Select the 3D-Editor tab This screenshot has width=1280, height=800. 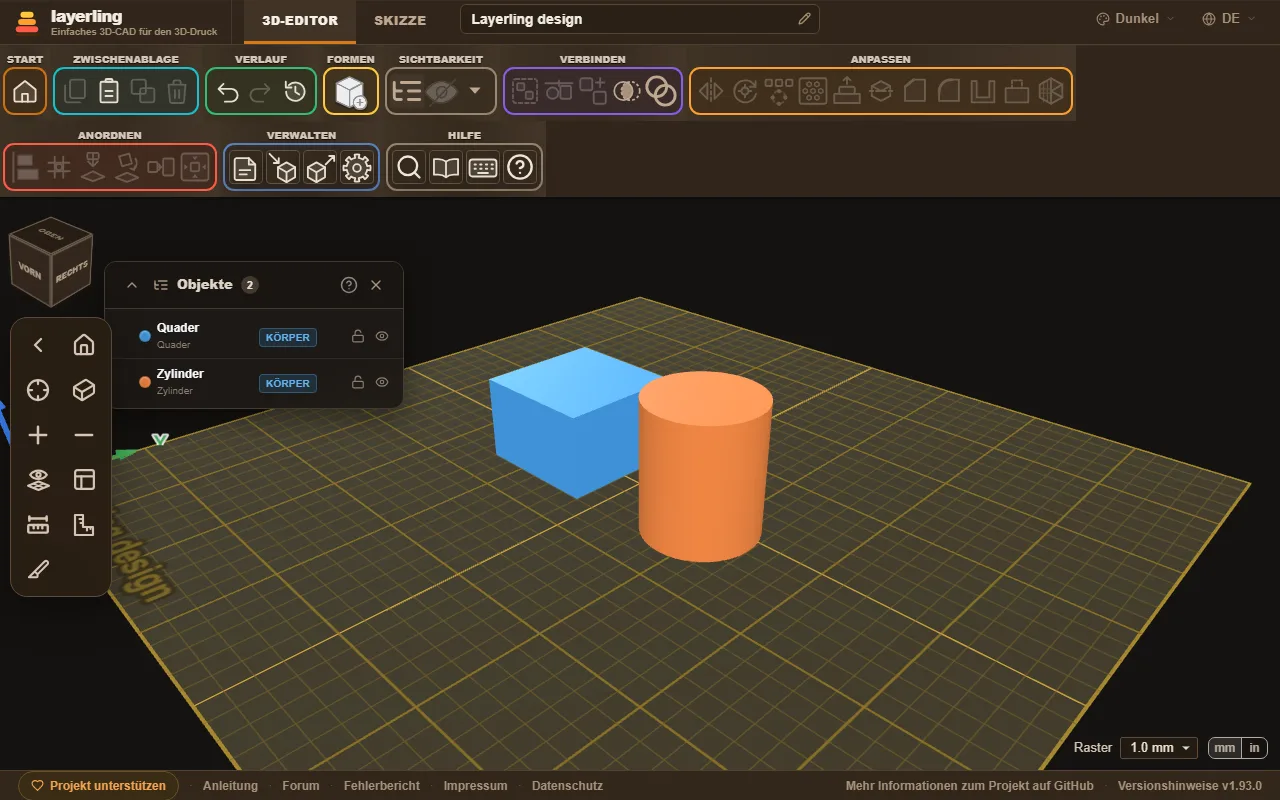coord(300,20)
